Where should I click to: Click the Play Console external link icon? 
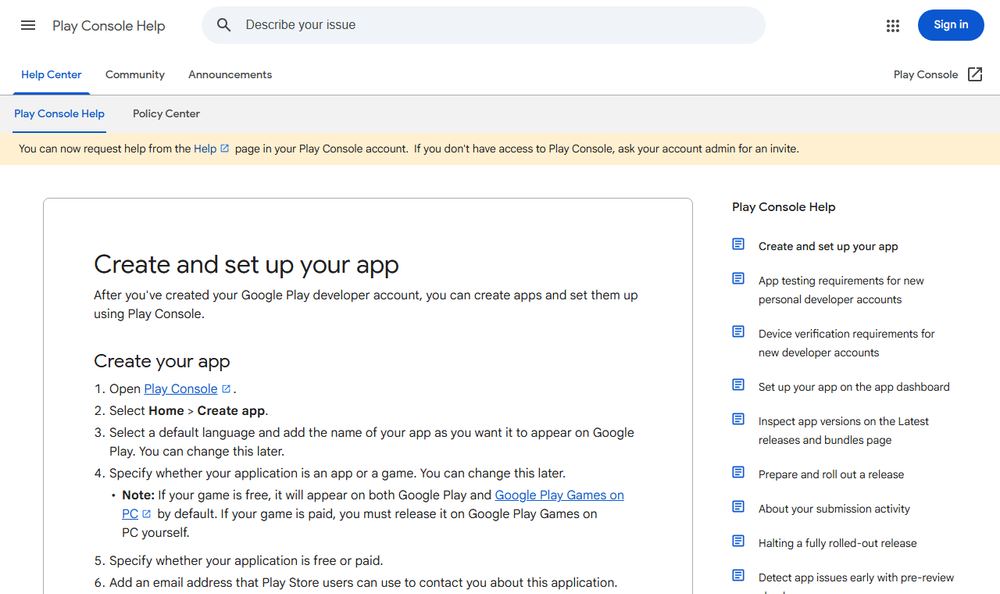click(975, 75)
